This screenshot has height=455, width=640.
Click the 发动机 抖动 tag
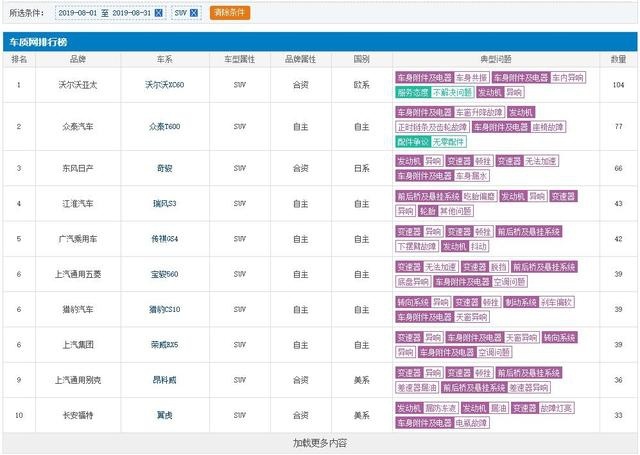[x=465, y=246]
